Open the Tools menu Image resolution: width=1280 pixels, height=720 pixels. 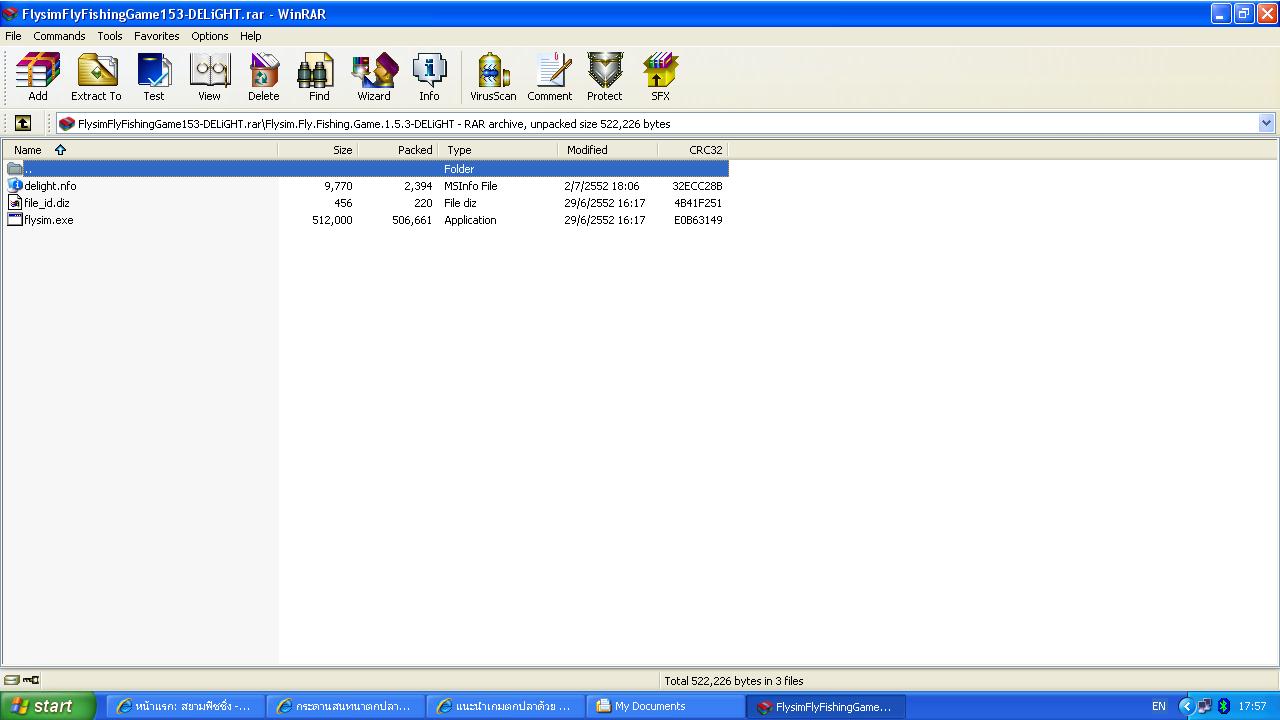pyautogui.click(x=110, y=36)
